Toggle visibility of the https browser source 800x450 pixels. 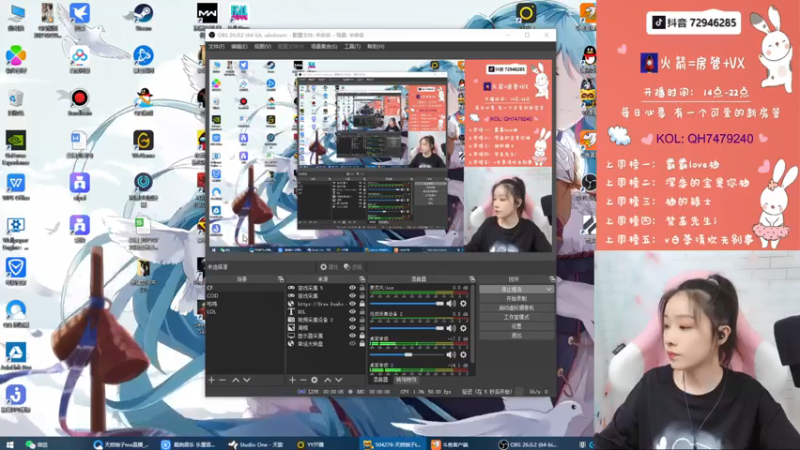[352, 304]
